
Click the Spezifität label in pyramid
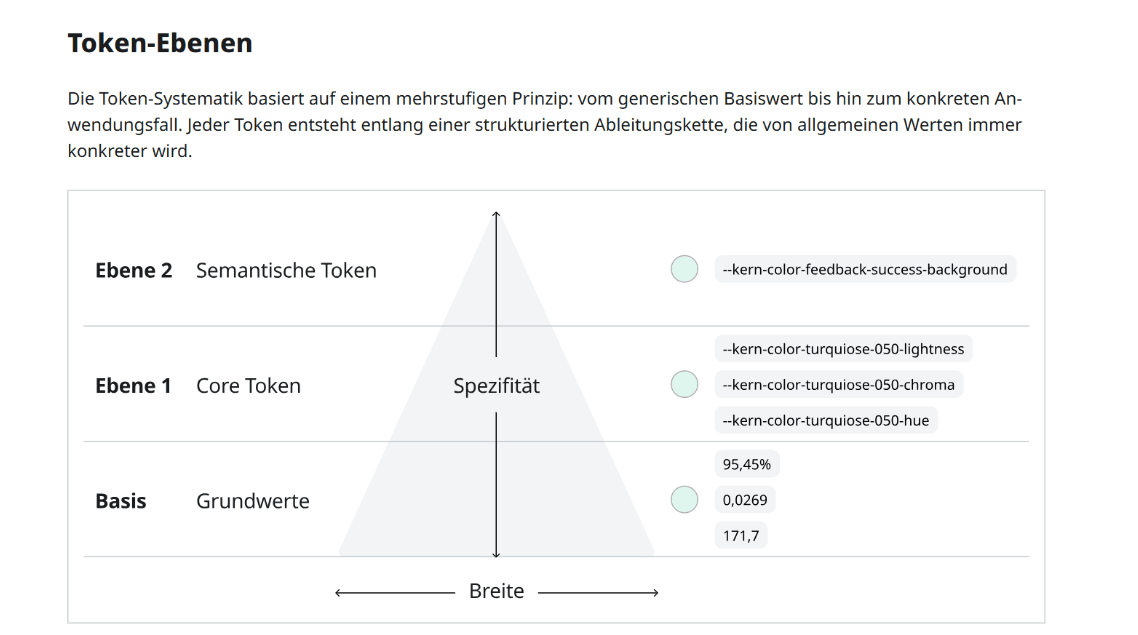tap(496, 385)
